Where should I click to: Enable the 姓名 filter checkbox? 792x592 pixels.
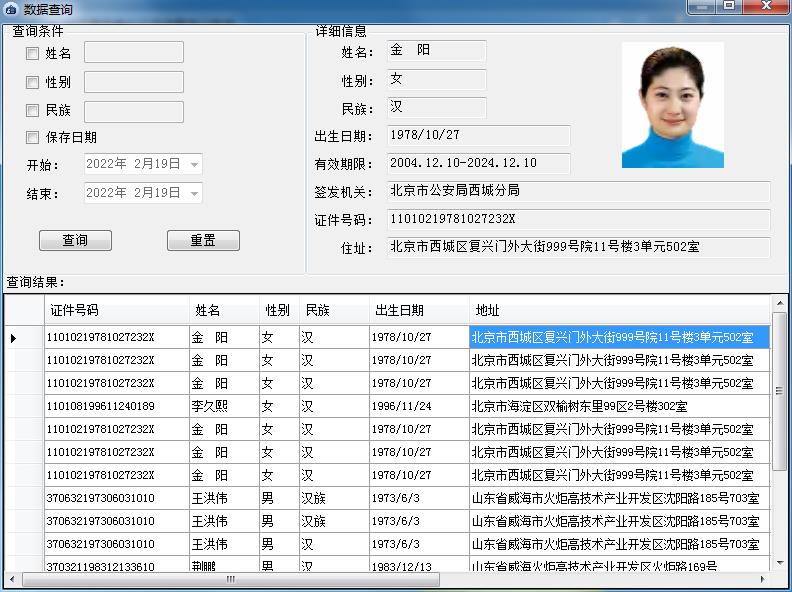tap(33, 54)
